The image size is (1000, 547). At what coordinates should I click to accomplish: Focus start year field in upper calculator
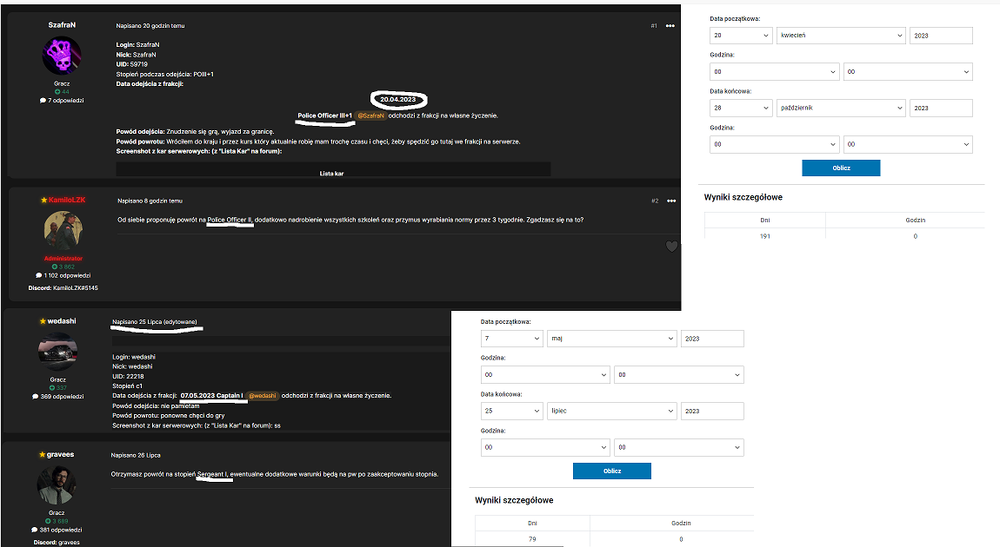click(941, 36)
